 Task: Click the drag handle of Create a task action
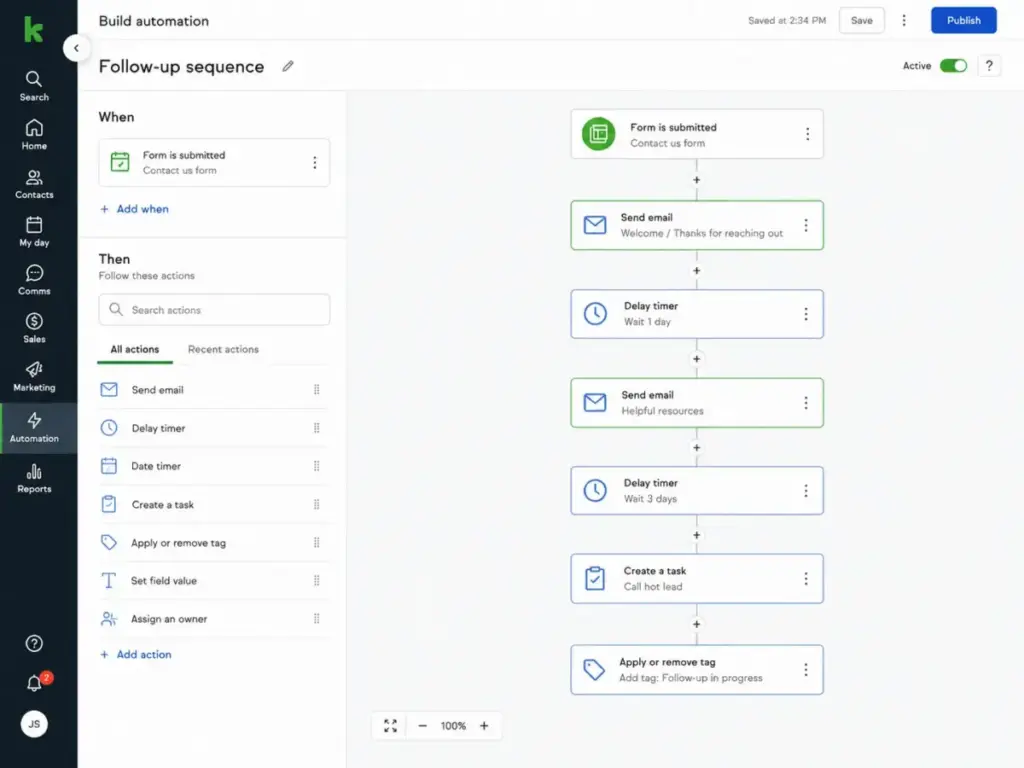point(317,504)
